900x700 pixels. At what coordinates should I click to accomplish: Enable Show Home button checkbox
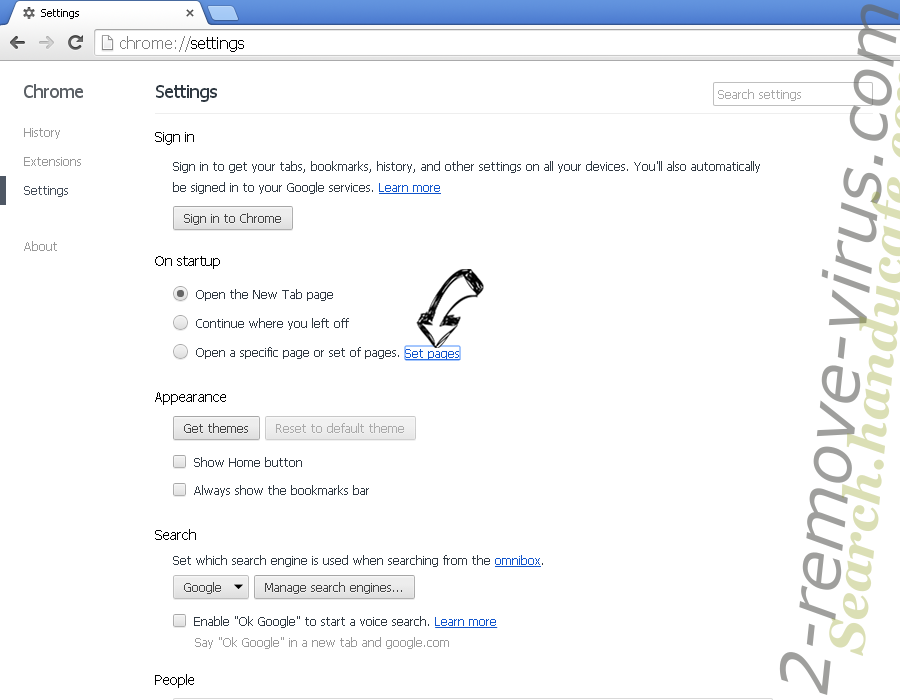coord(180,462)
